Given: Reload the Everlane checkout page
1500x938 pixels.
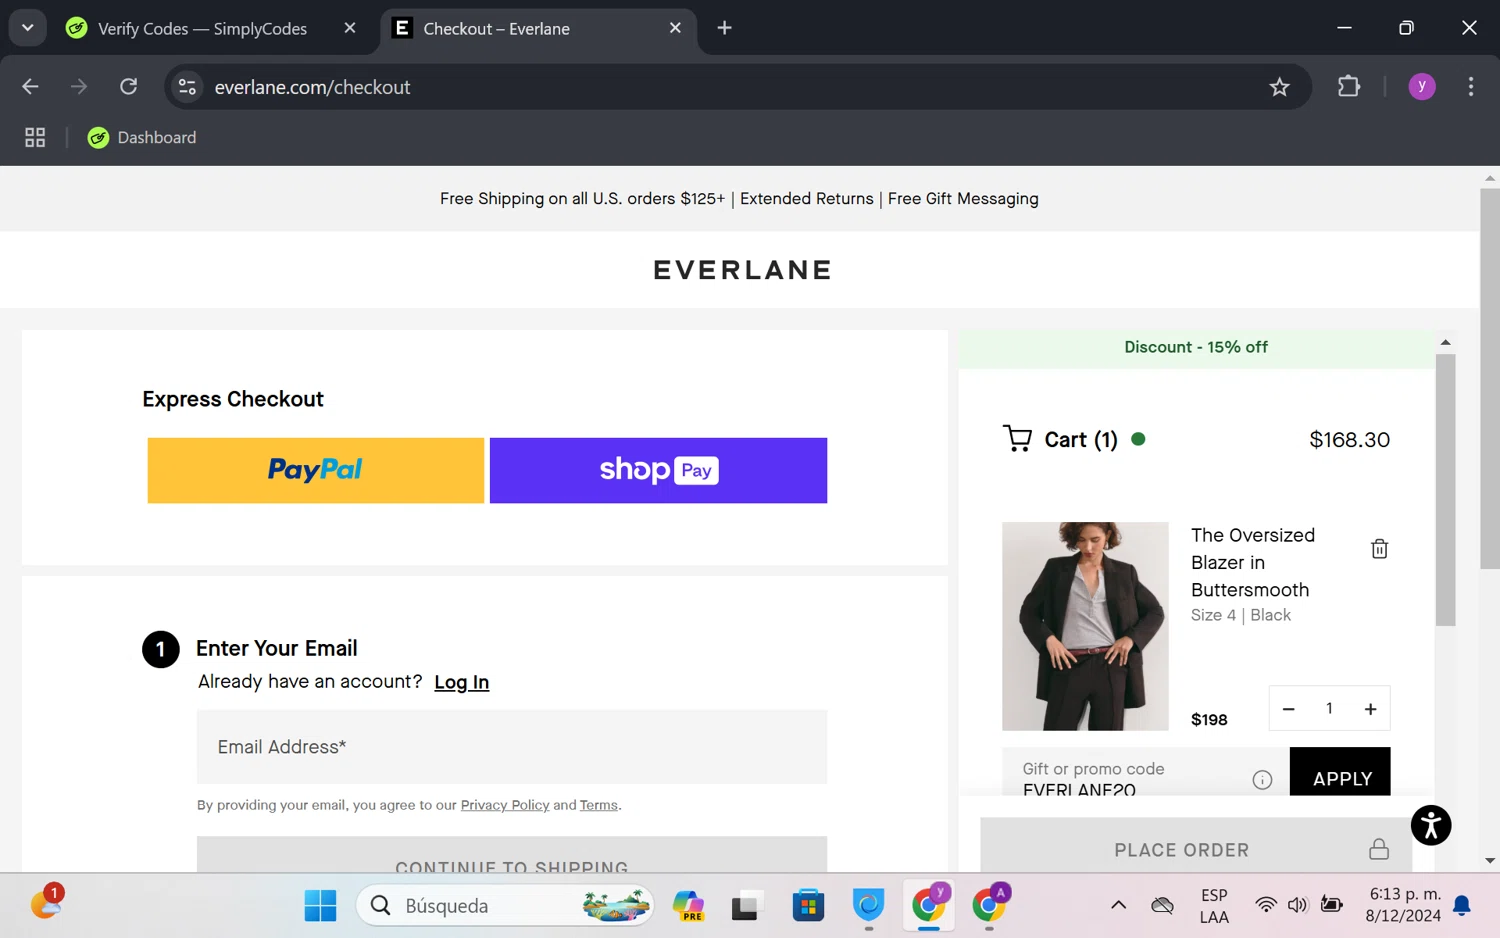Looking at the screenshot, I should (128, 87).
